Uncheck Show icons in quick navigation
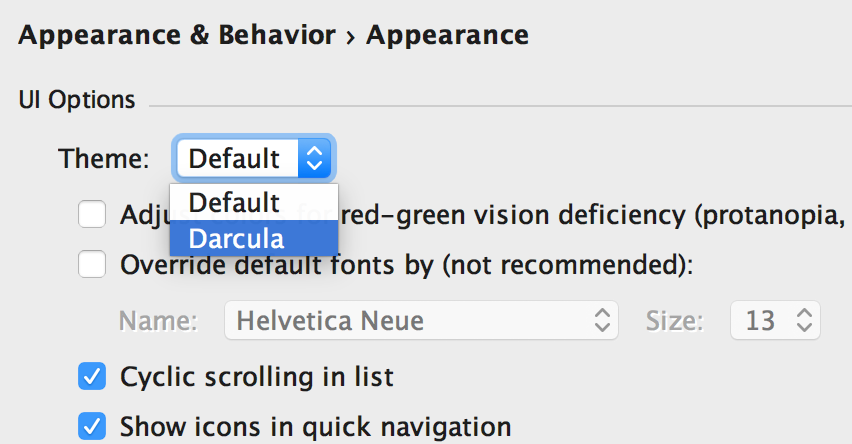852x444 pixels. [92, 426]
